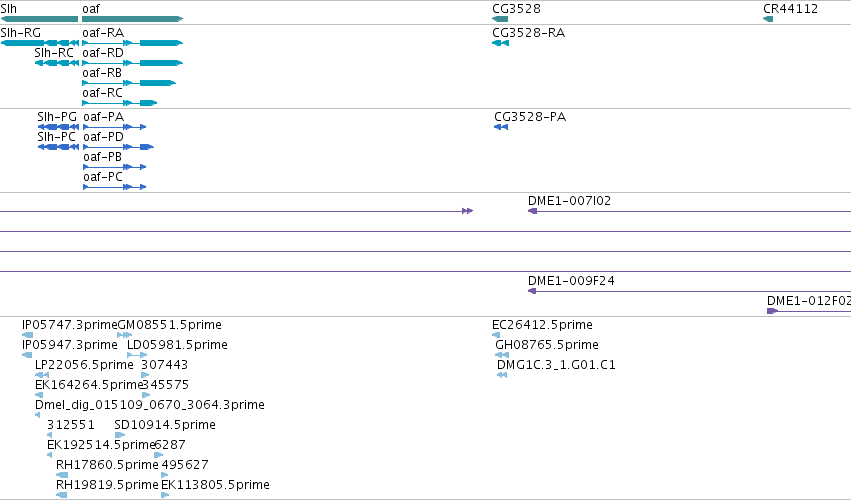
Task: Click the oaf-RC transcript glyph
Action: tap(119, 103)
